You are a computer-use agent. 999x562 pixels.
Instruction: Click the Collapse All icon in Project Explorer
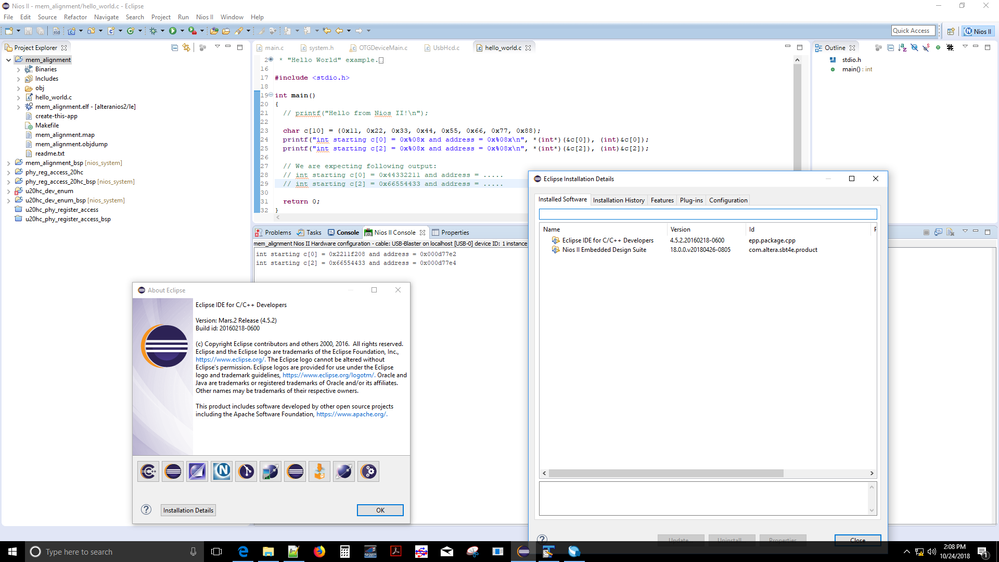pyautogui.click(x=174, y=48)
